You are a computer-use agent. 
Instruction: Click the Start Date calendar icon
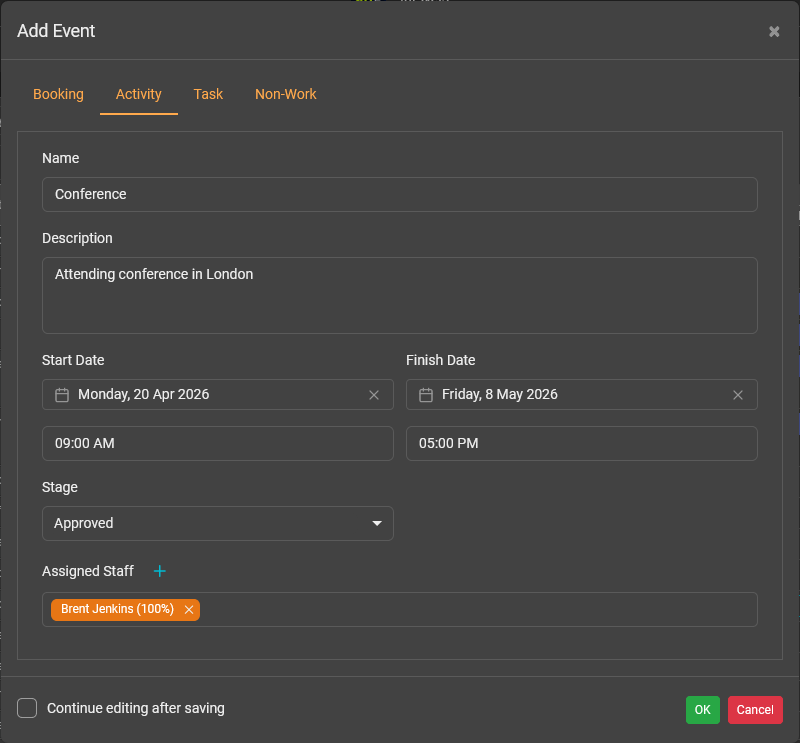pyautogui.click(x=62, y=395)
